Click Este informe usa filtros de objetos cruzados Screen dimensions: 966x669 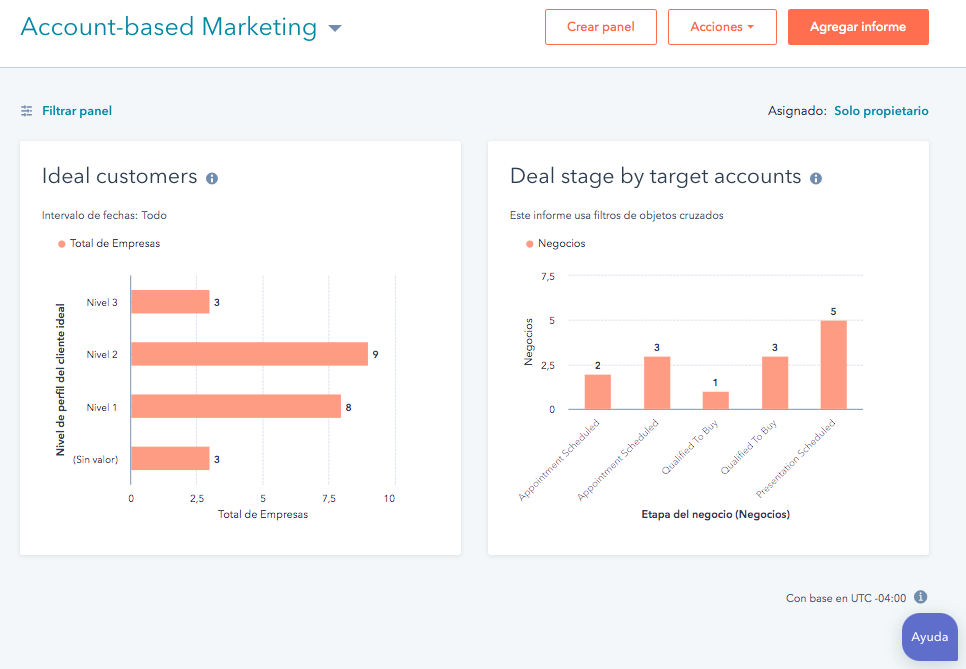tap(617, 215)
